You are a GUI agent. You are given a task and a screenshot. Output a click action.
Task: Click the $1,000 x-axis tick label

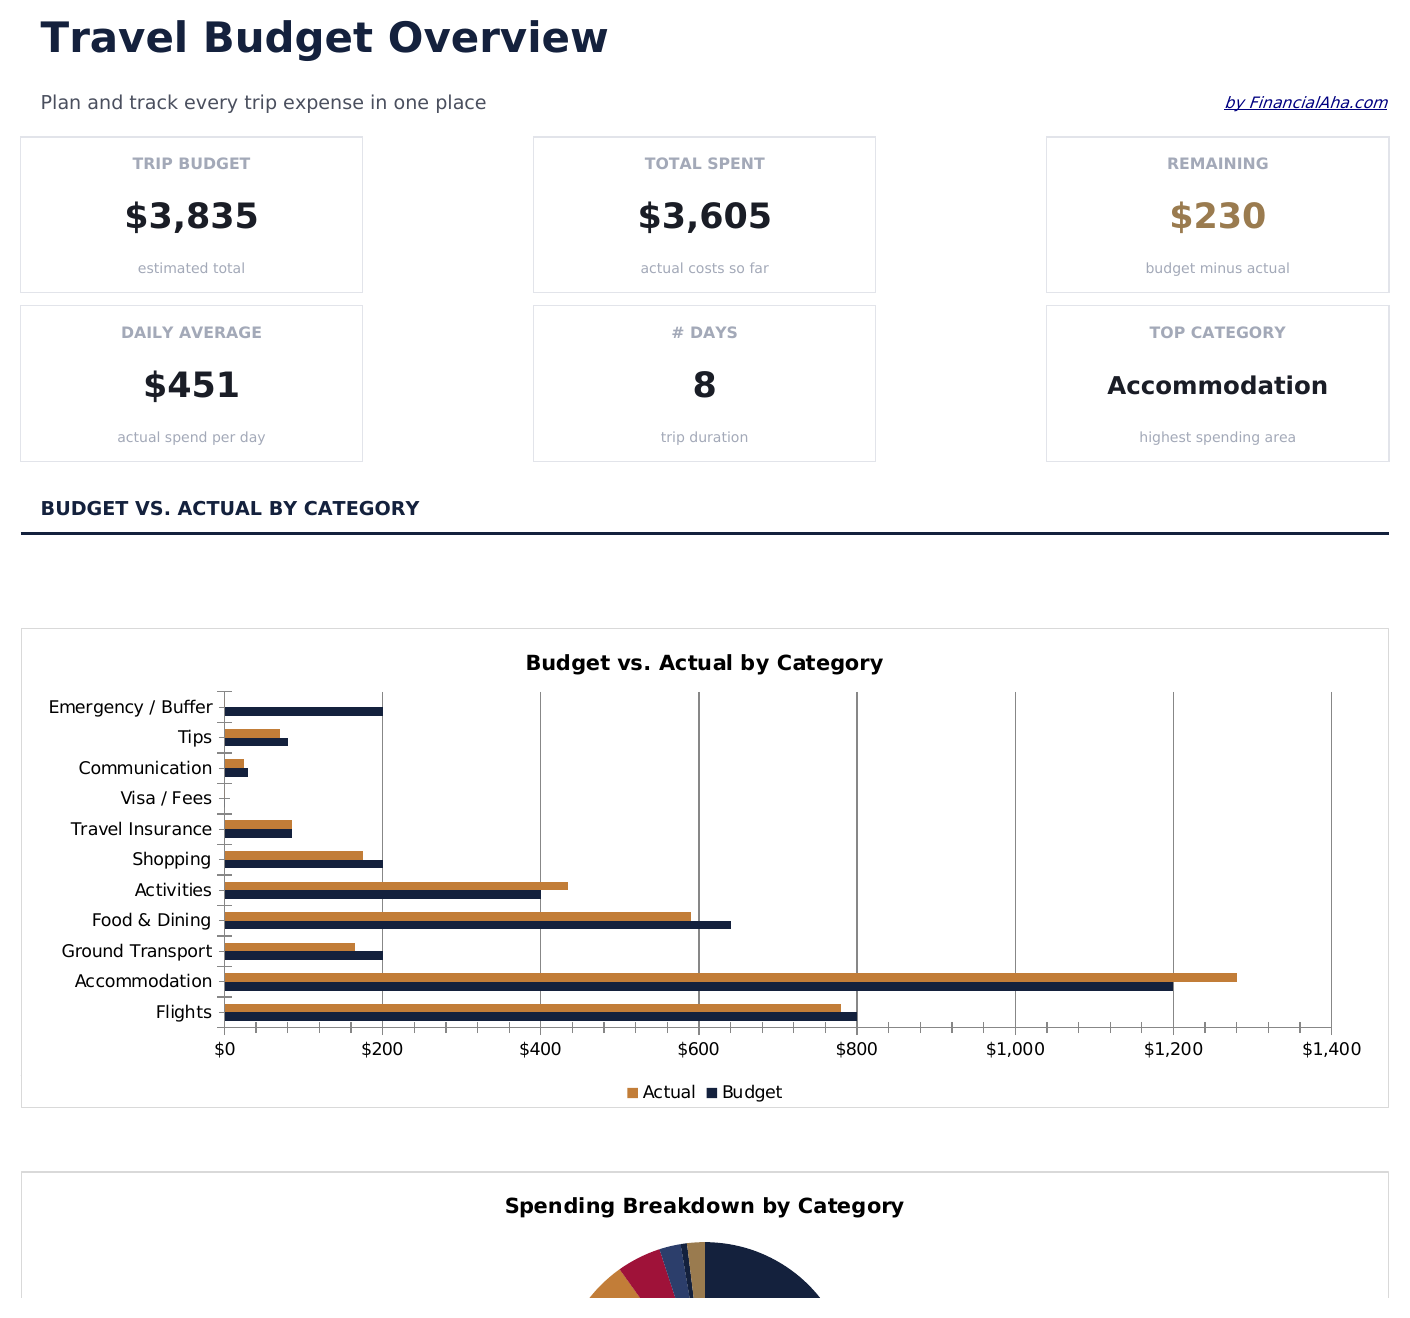point(1015,1049)
